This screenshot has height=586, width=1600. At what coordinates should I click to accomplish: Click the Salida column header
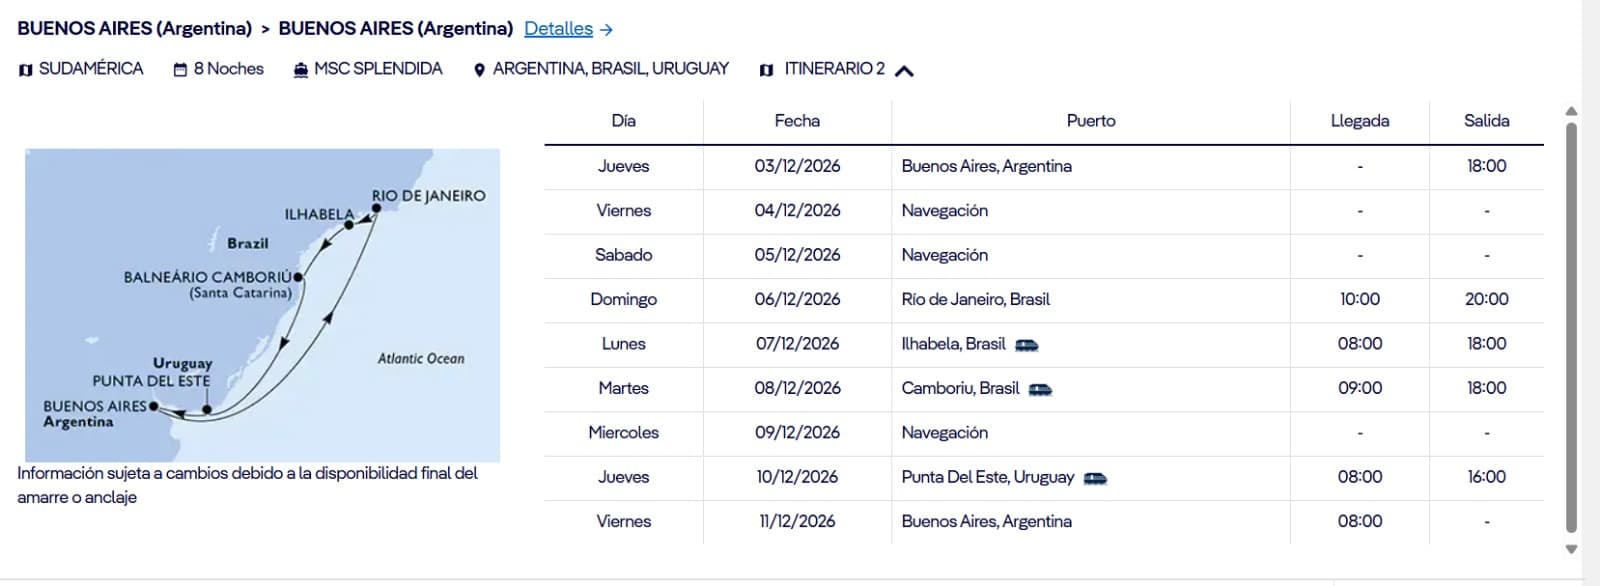click(x=1486, y=121)
